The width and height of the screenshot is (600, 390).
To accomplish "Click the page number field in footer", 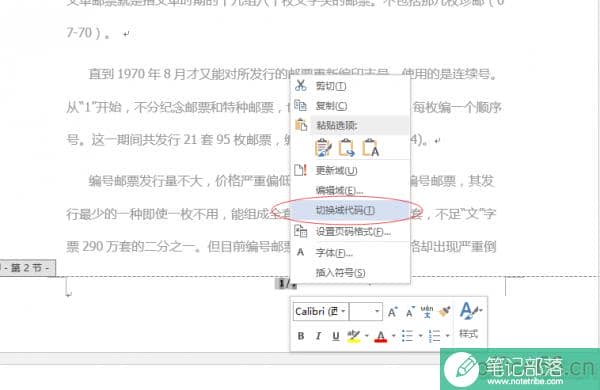I will 285,284.
